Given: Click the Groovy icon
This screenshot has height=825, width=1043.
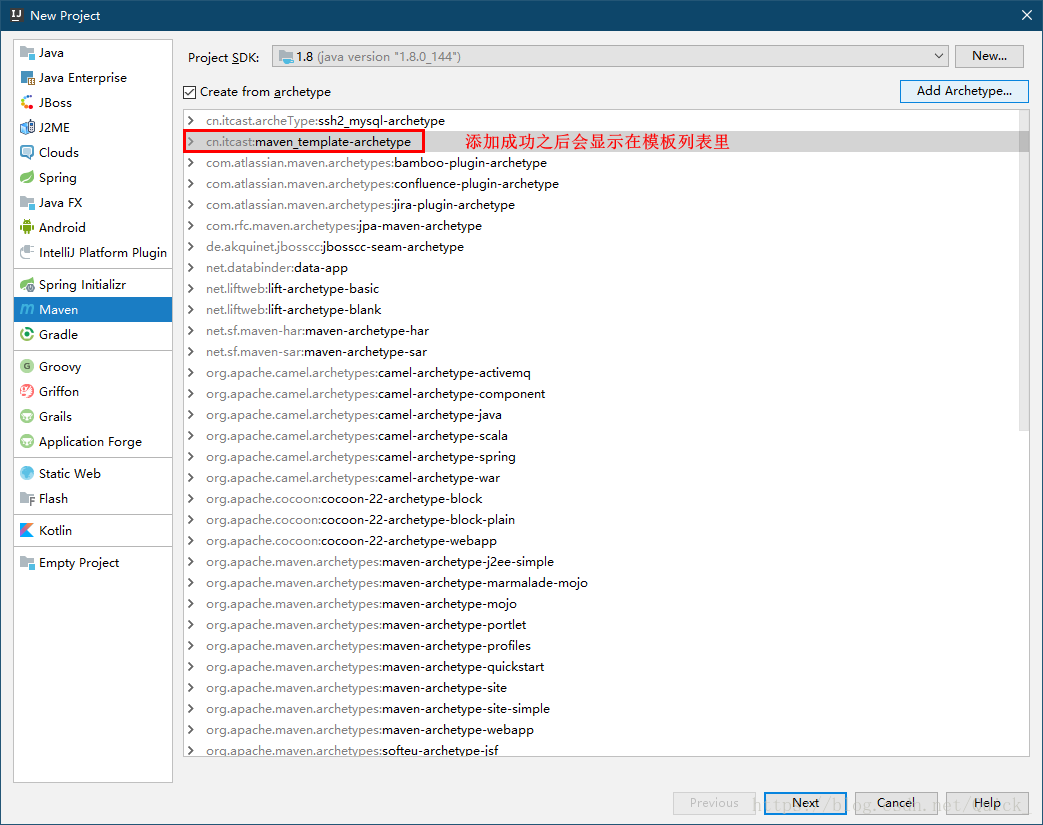Looking at the screenshot, I should pos(27,367).
